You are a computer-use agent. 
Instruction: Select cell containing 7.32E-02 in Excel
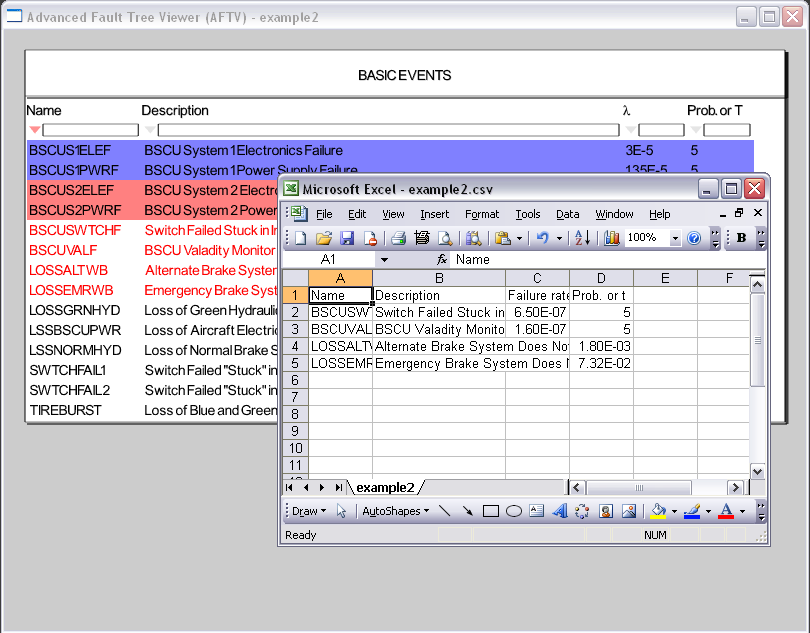(602, 363)
